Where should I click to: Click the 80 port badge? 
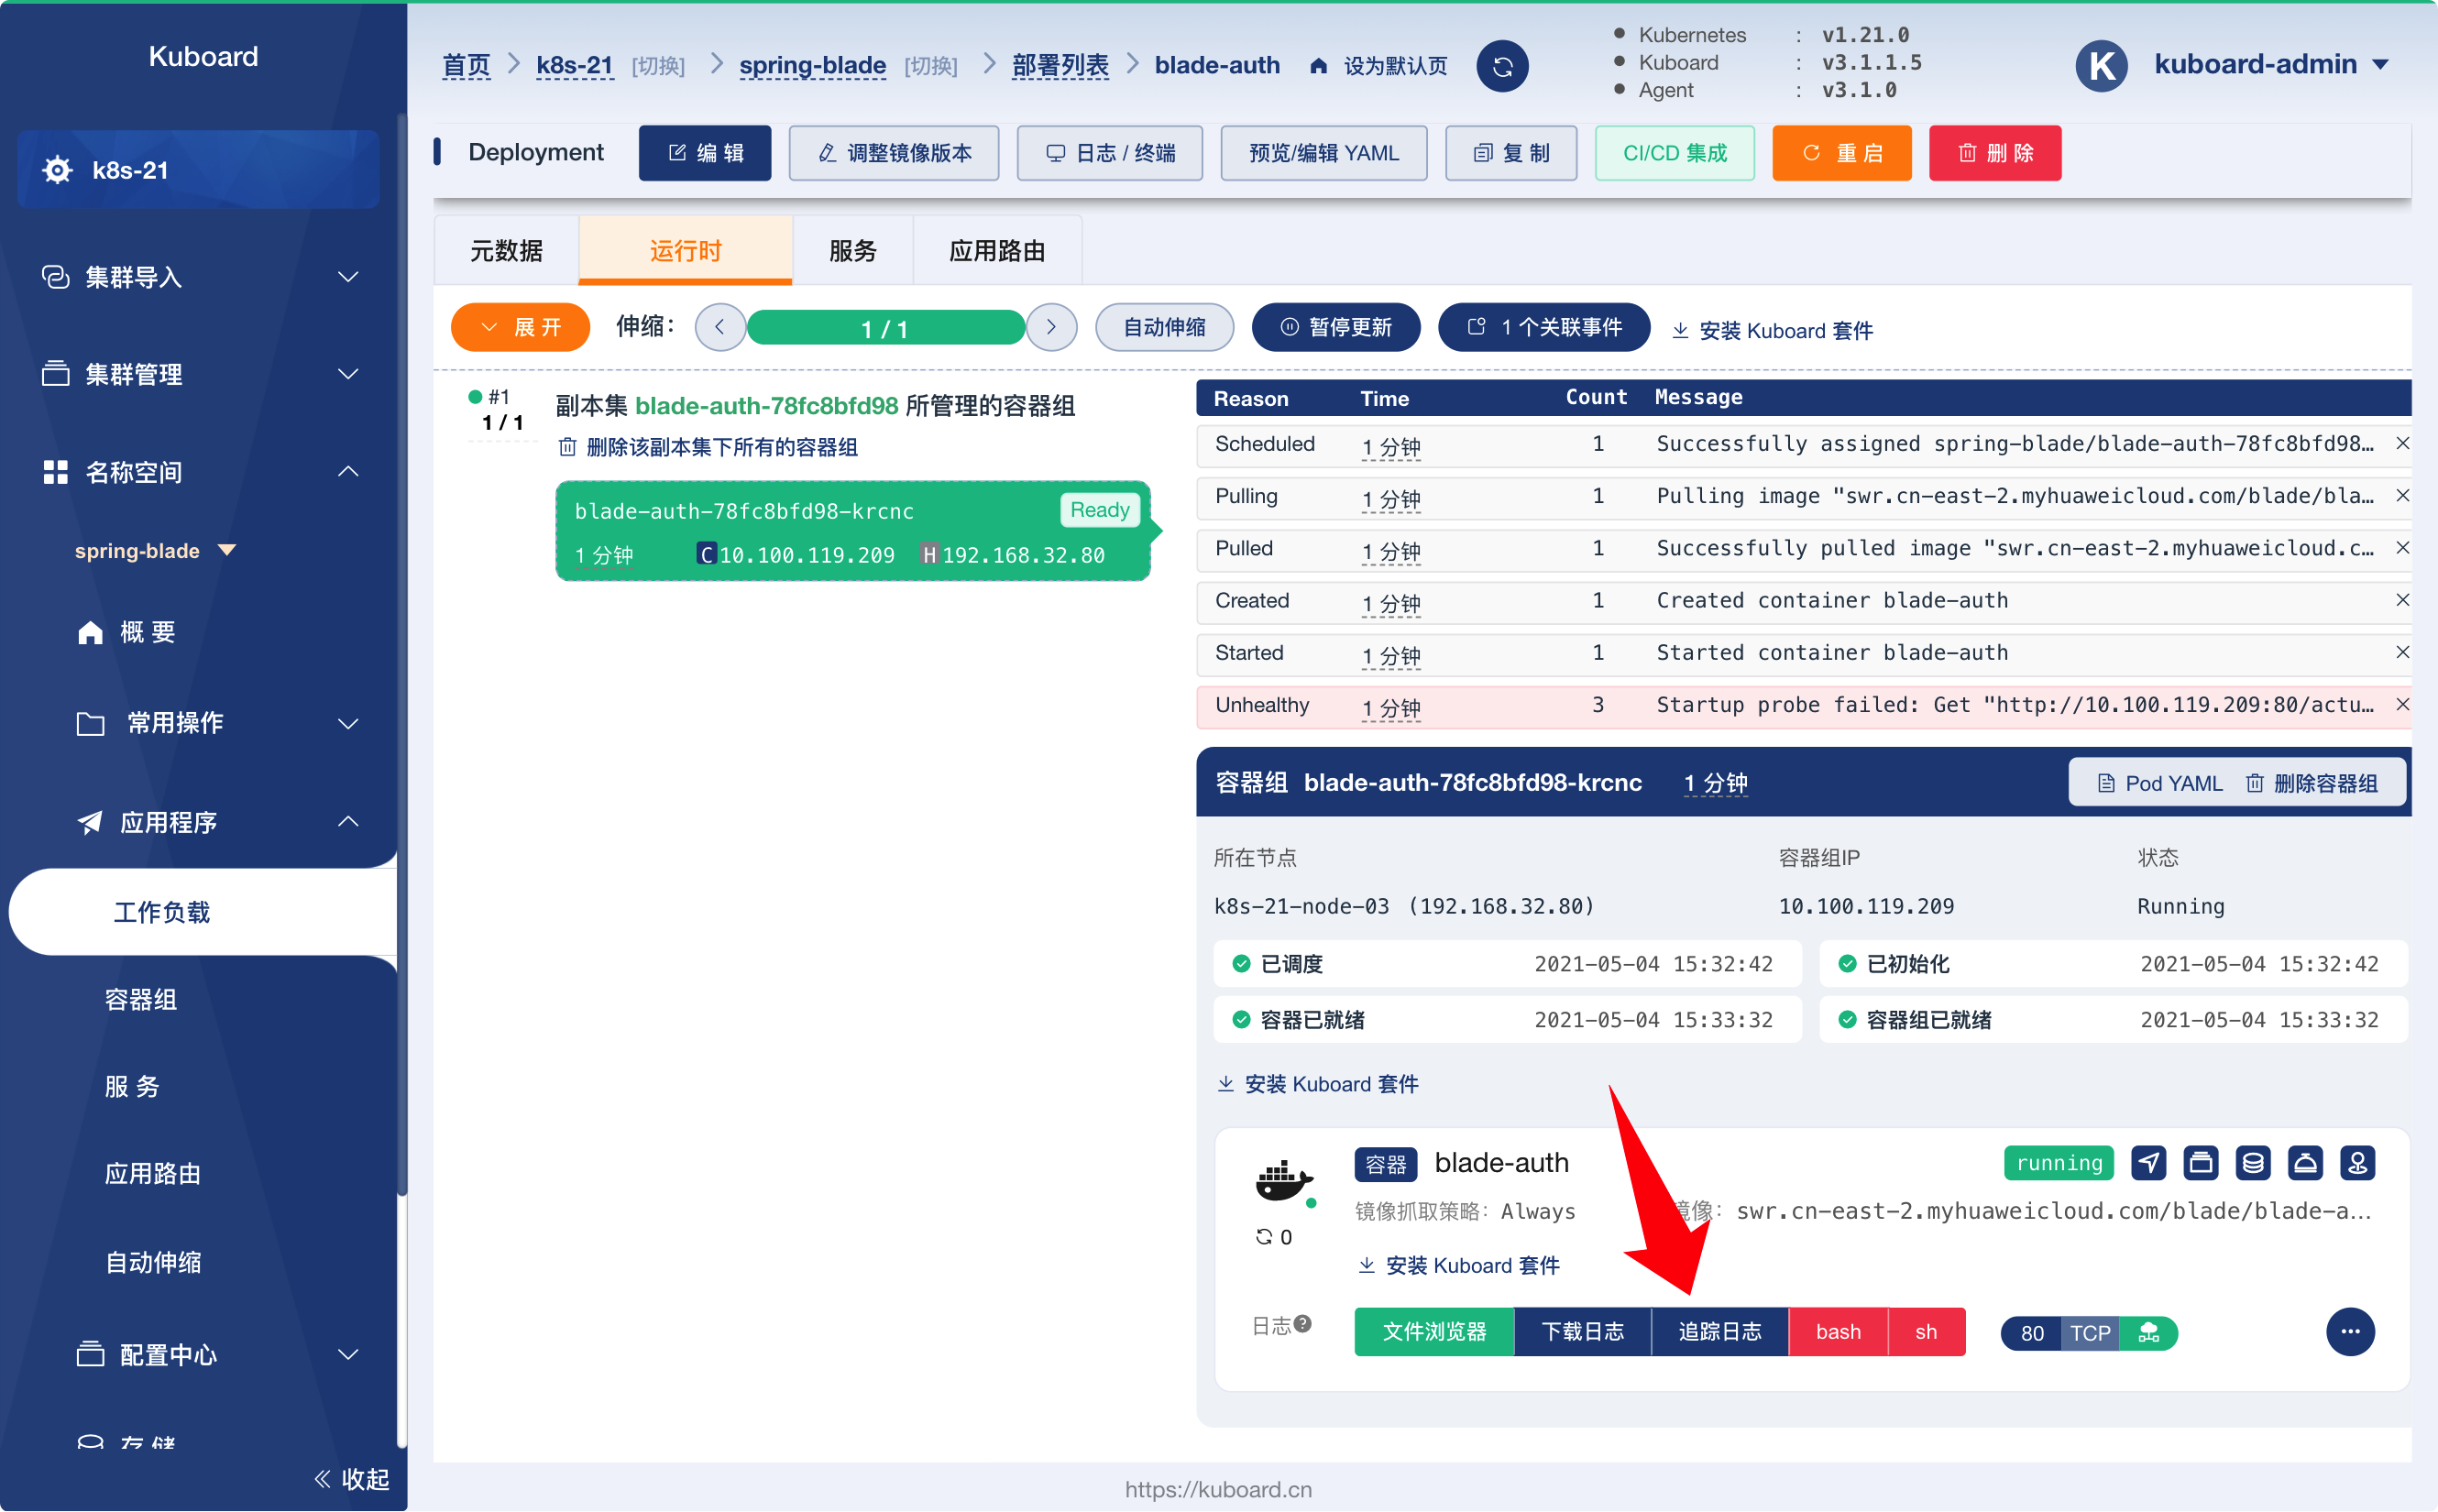click(x=2031, y=1333)
